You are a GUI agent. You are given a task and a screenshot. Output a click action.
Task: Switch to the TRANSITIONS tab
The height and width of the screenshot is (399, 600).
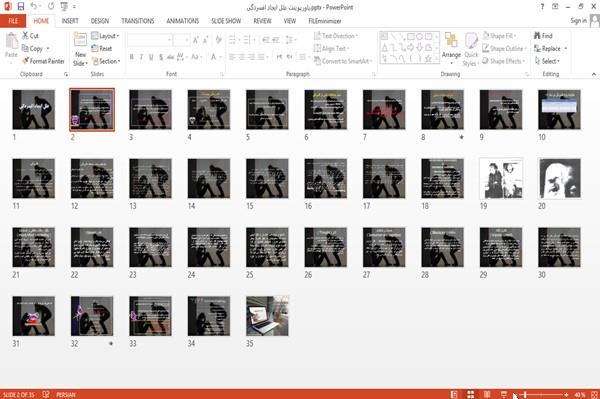click(x=138, y=21)
